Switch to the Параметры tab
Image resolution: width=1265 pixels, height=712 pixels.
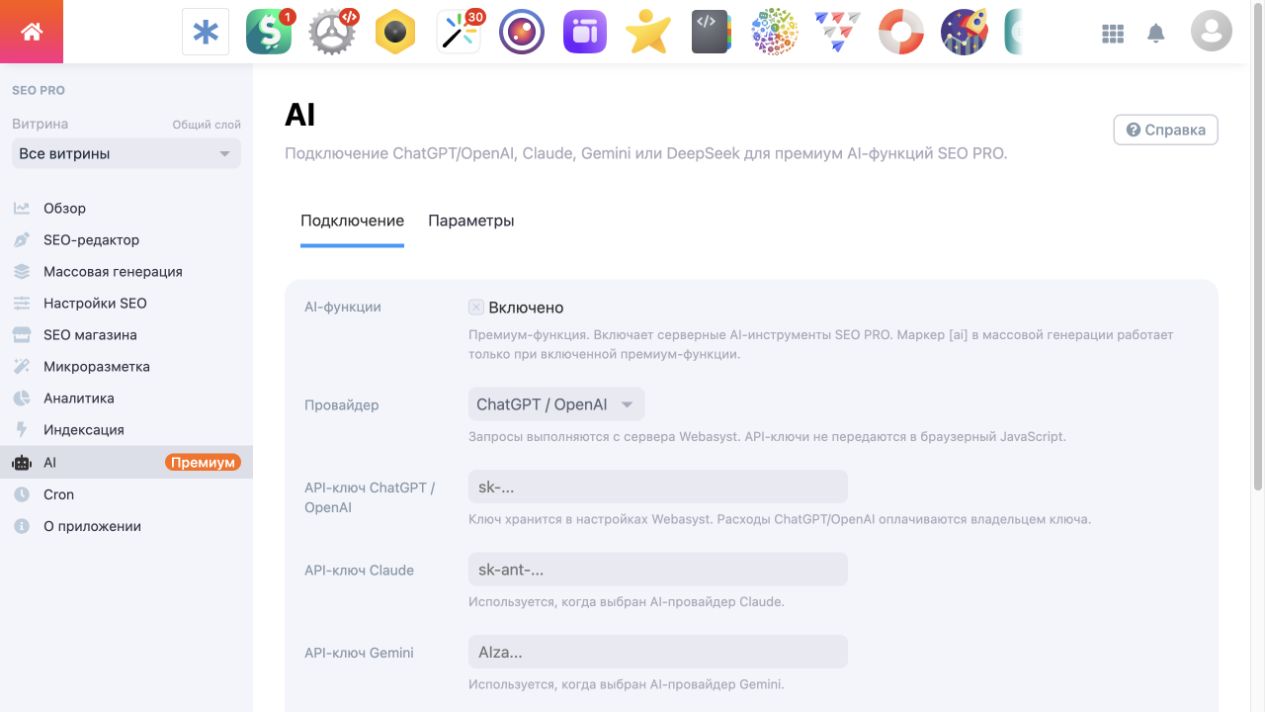[x=471, y=220]
